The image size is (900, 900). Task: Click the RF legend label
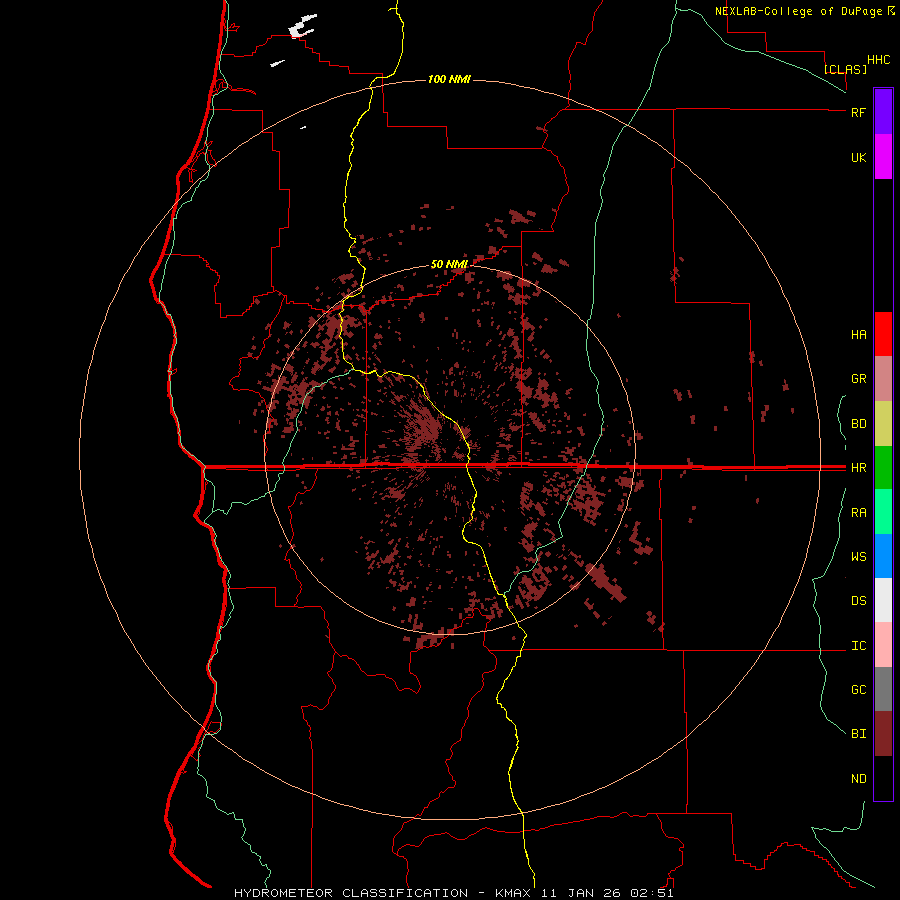(858, 112)
